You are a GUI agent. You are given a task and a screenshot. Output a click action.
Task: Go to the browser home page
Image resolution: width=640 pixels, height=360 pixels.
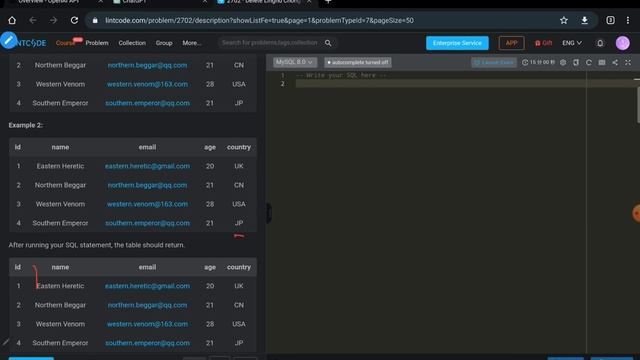click(12, 20)
